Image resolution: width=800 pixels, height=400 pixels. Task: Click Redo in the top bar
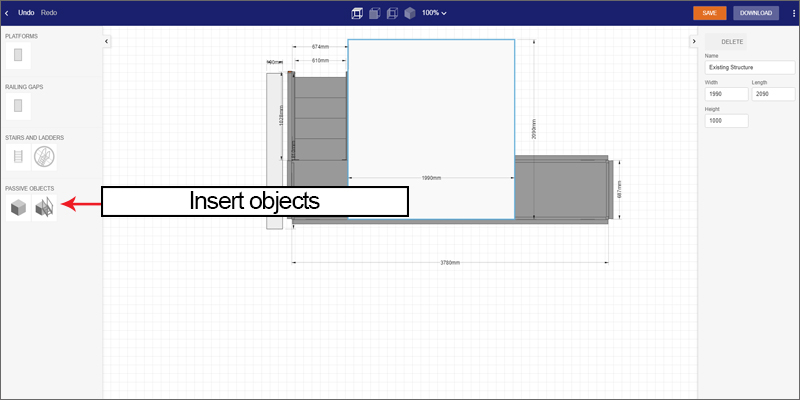click(49, 13)
